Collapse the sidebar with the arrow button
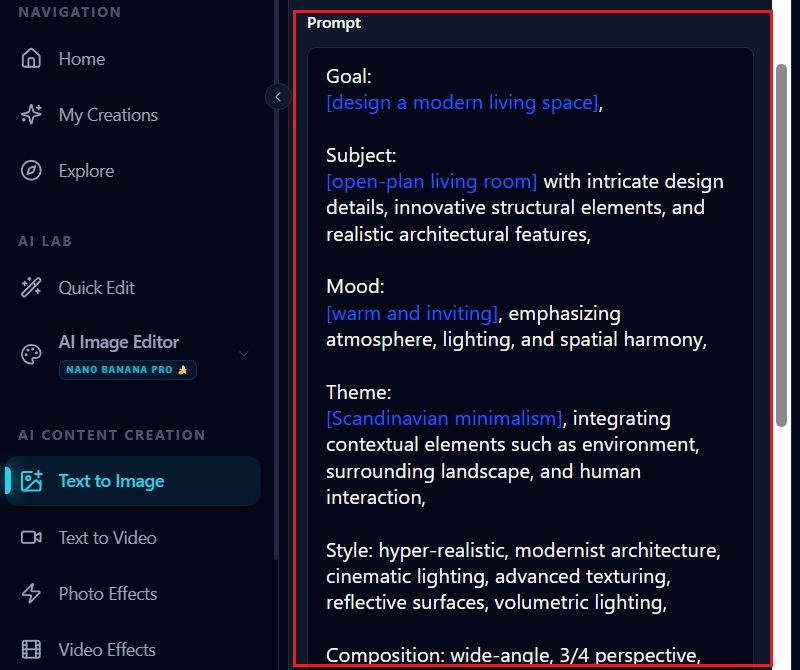 pos(278,96)
